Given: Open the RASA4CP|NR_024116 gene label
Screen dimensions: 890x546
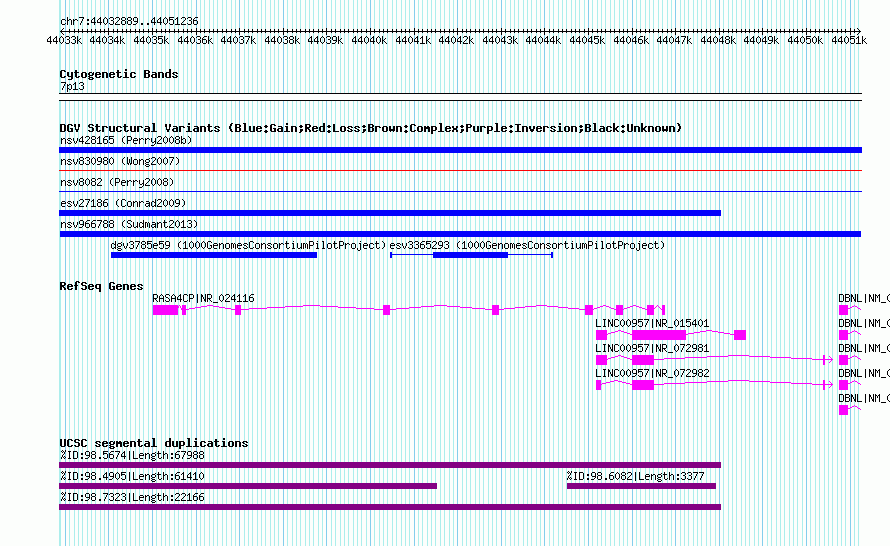Looking at the screenshot, I should (x=203, y=299).
